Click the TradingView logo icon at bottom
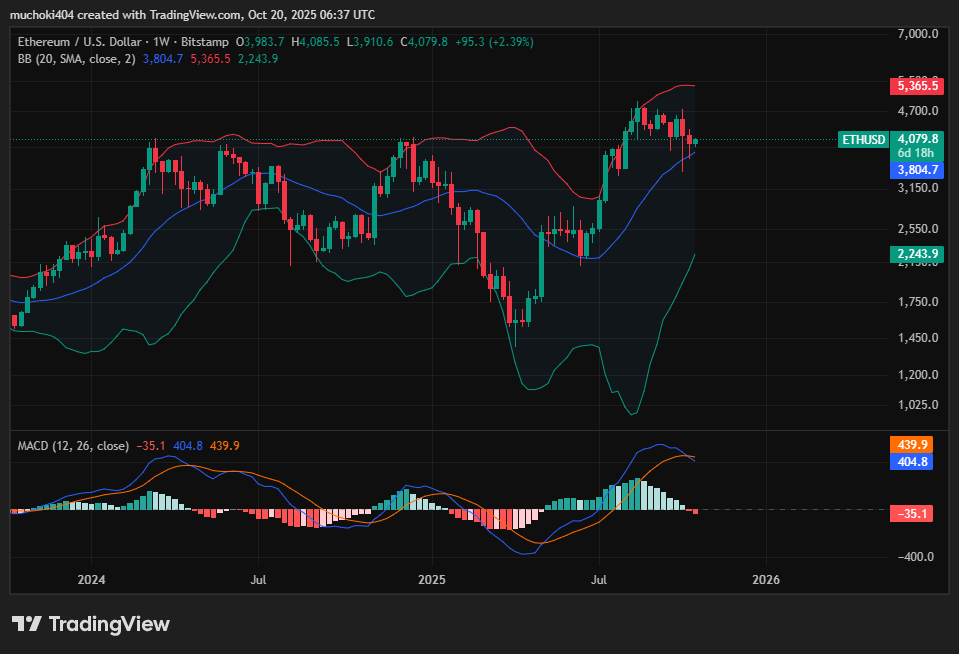Image resolution: width=959 pixels, height=654 pixels. [27, 624]
